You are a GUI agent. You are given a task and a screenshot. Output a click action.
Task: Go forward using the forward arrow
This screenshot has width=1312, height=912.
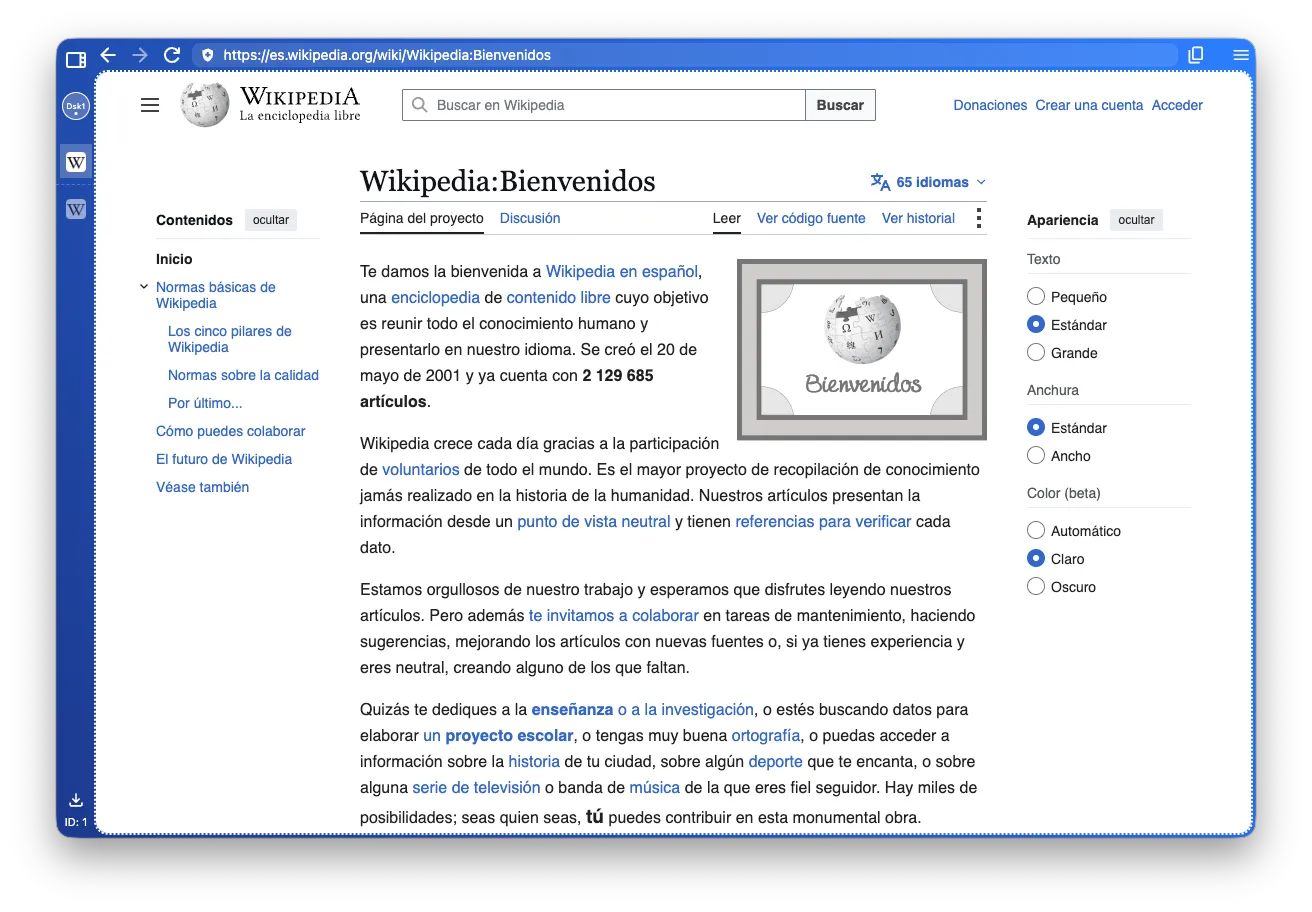click(x=140, y=55)
